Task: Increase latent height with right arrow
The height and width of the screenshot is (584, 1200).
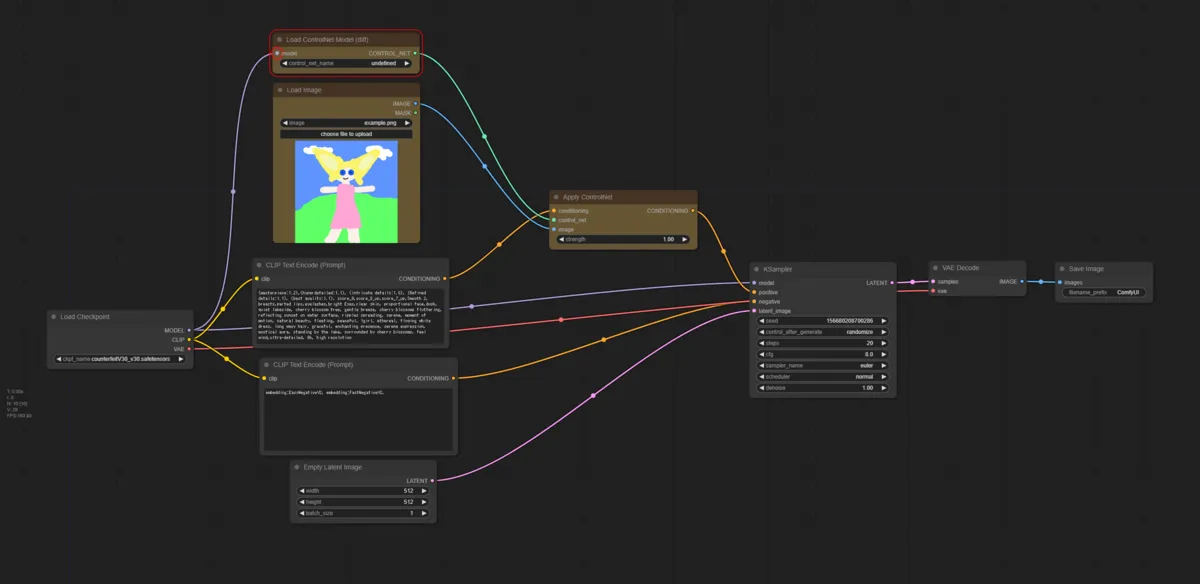Action: pos(424,502)
